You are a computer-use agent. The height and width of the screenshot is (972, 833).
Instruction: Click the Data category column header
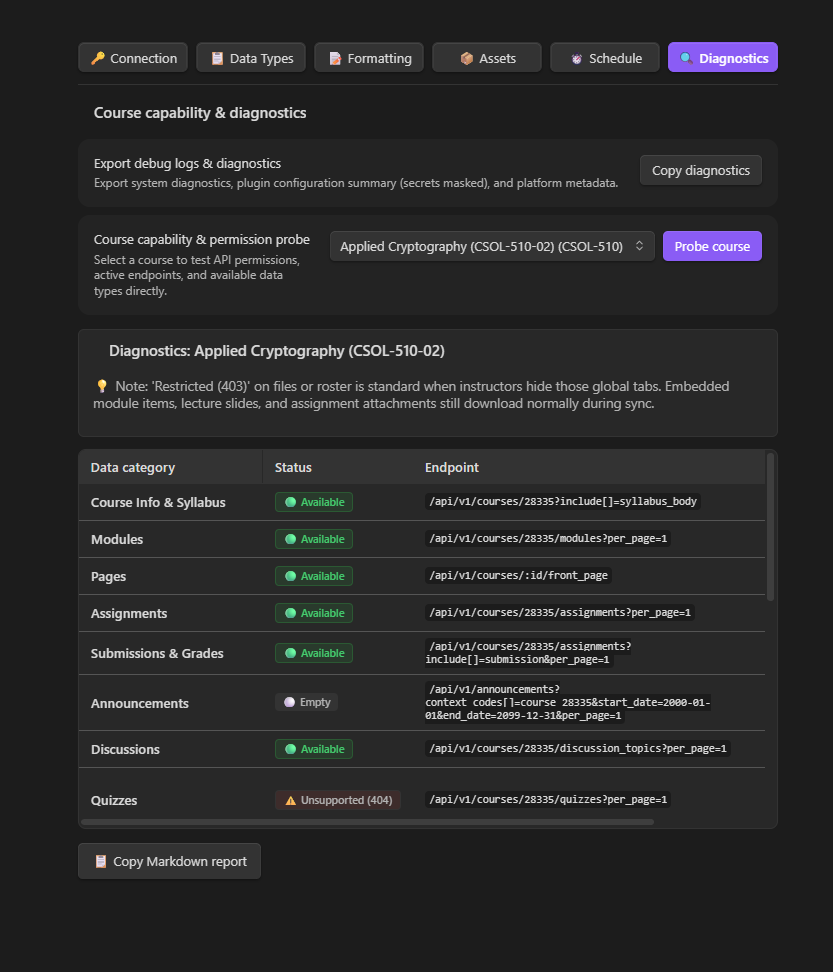(x=133, y=467)
